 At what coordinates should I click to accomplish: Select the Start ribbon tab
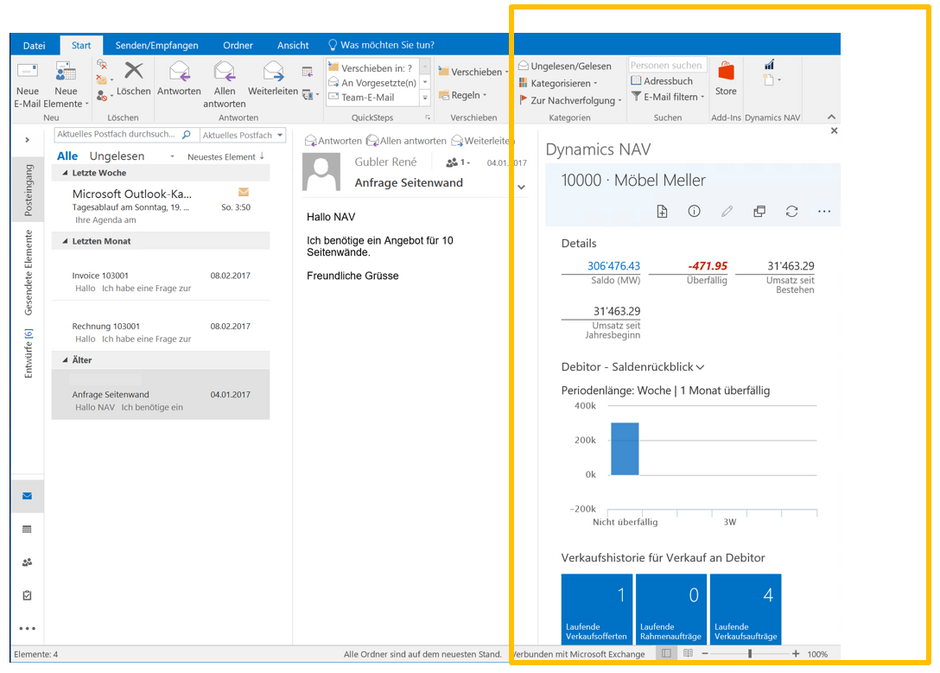(x=81, y=45)
